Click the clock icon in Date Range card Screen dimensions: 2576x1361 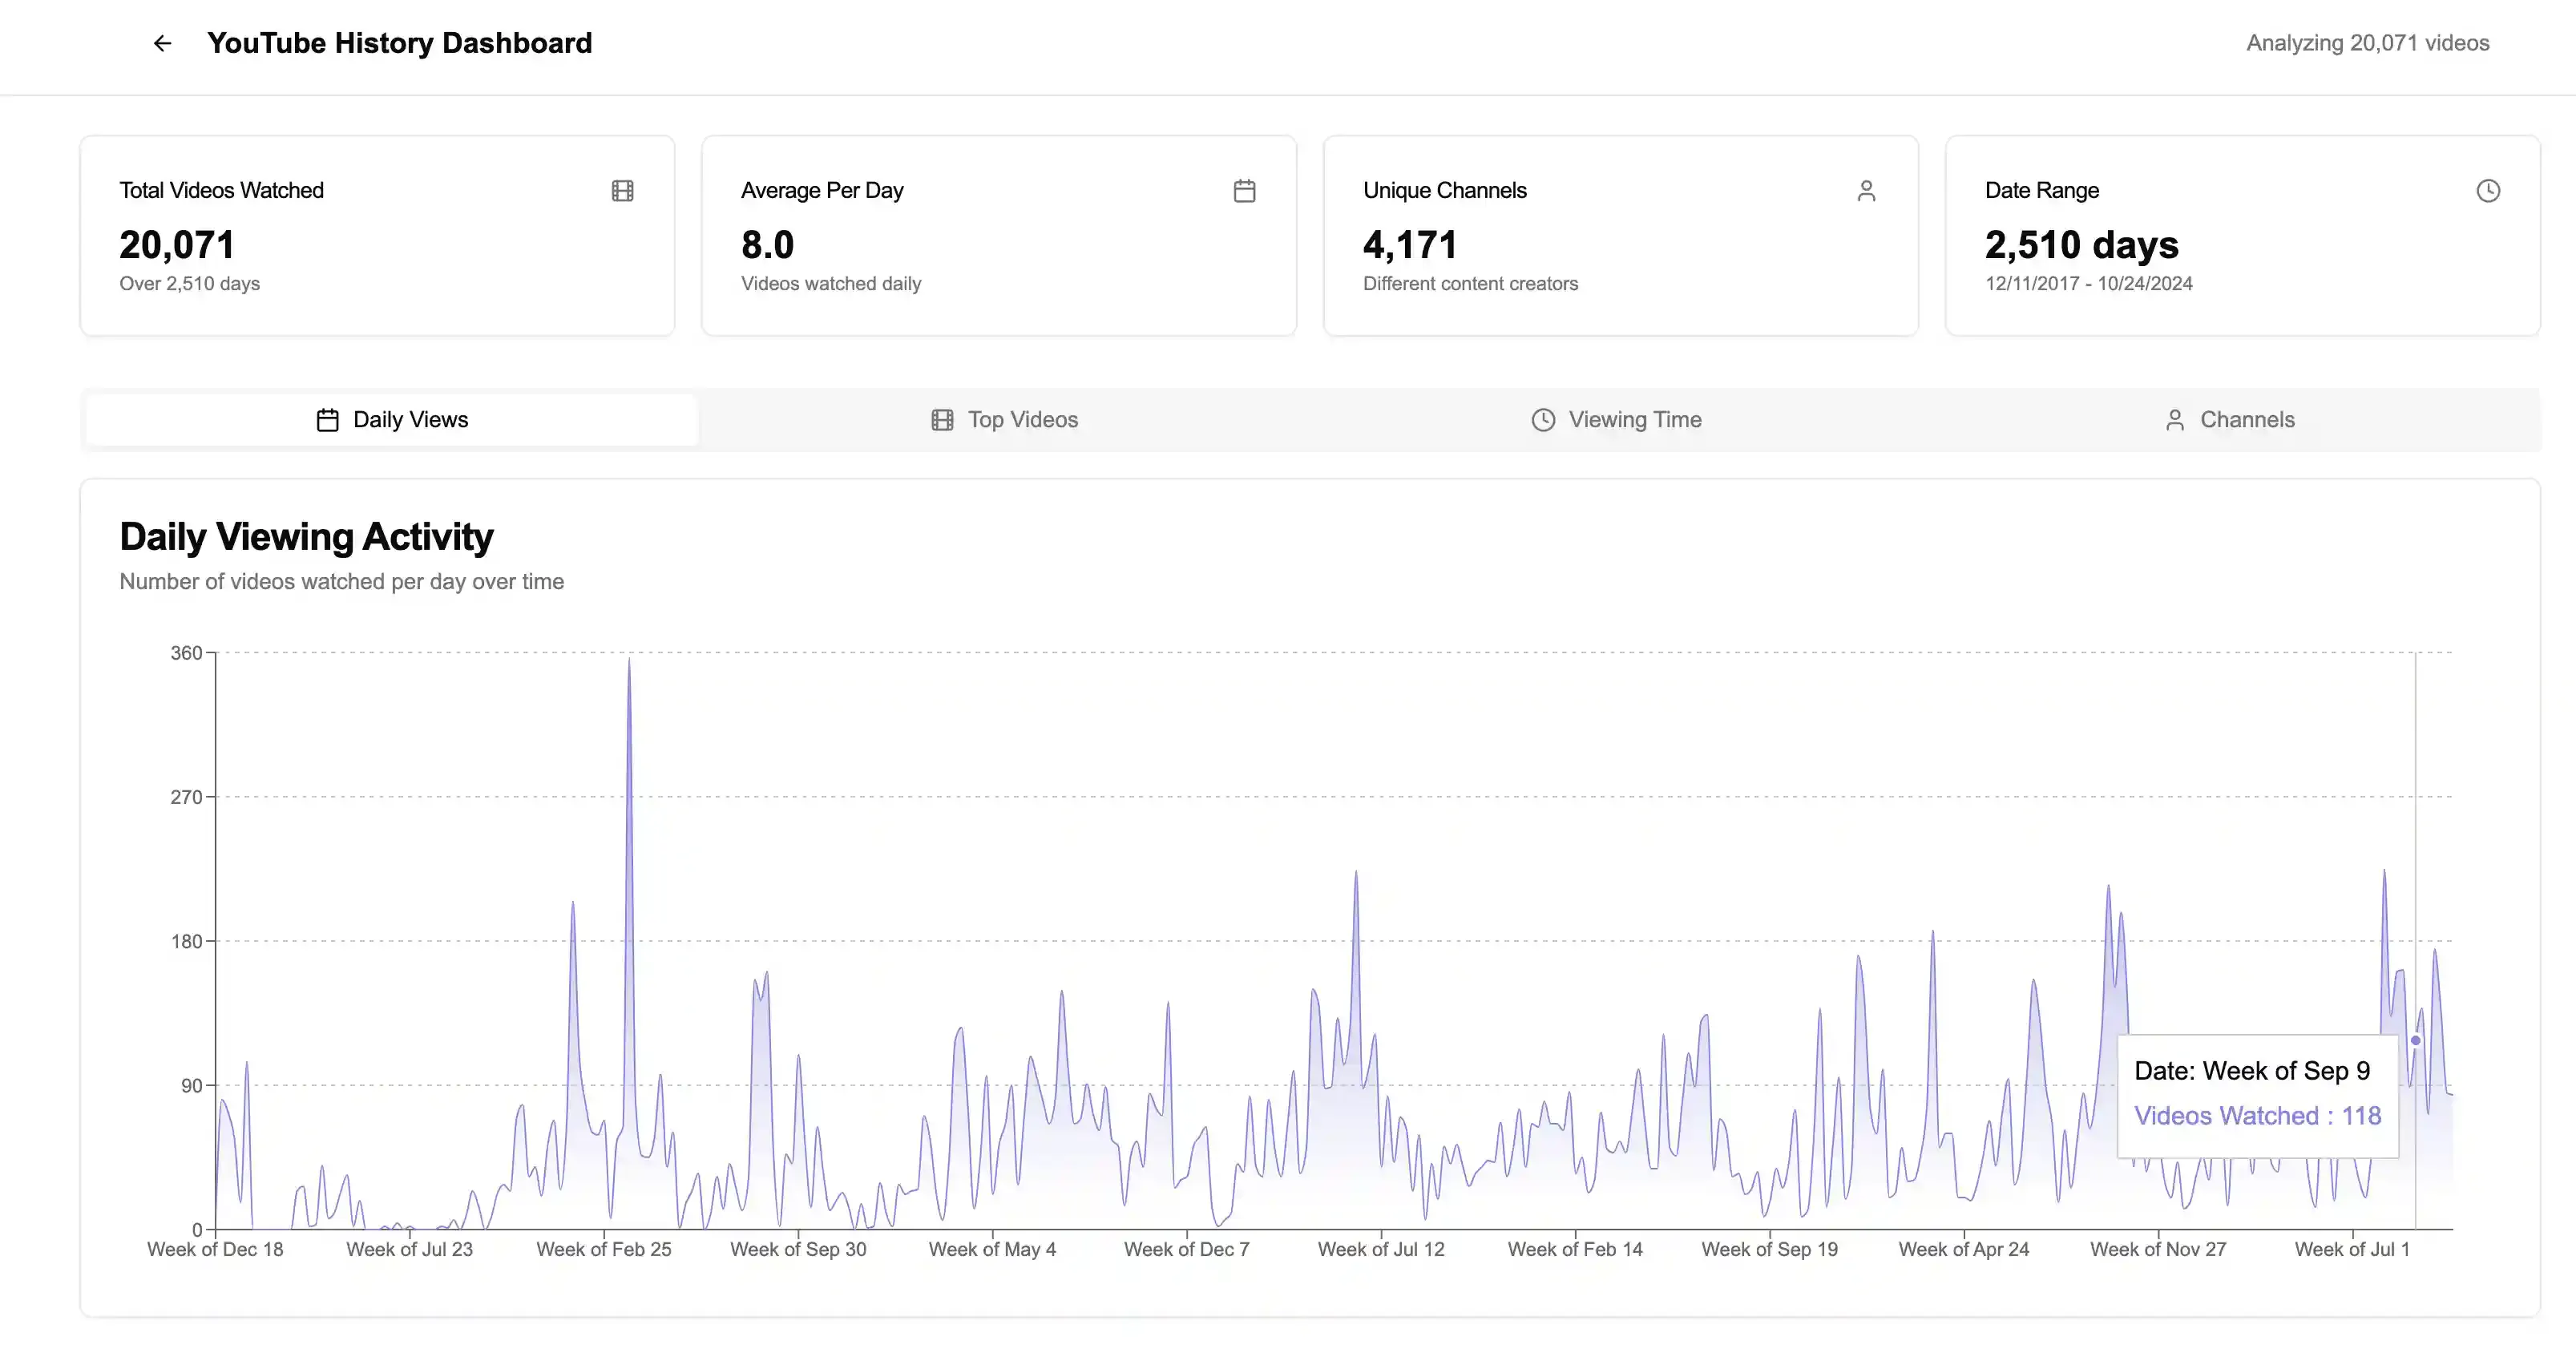click(2488, 191)
